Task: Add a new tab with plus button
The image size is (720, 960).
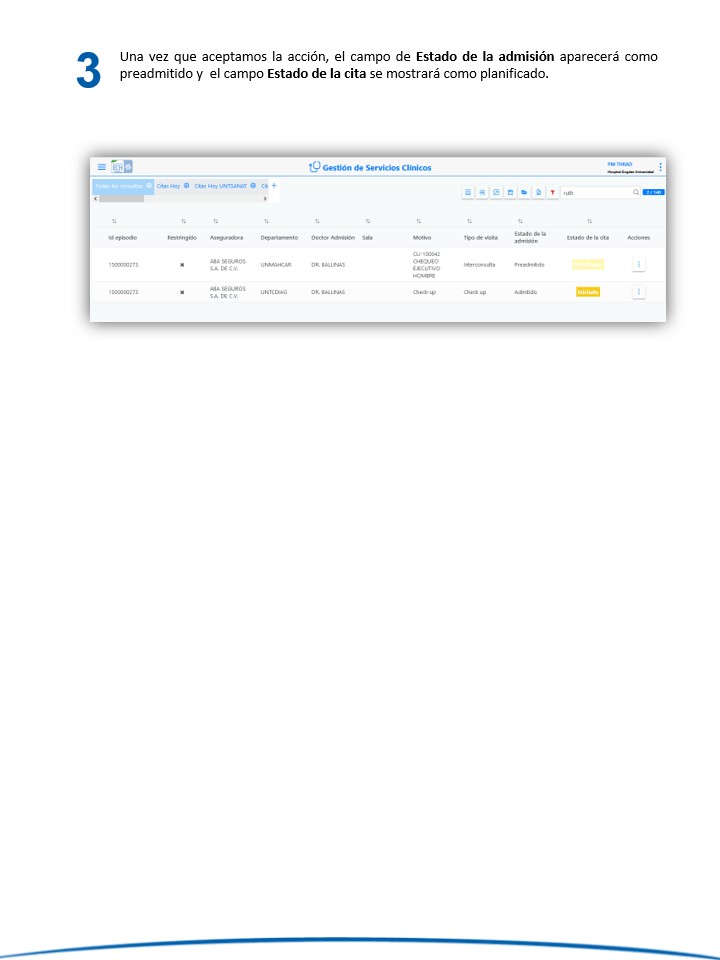Action: tap(274, 185)
